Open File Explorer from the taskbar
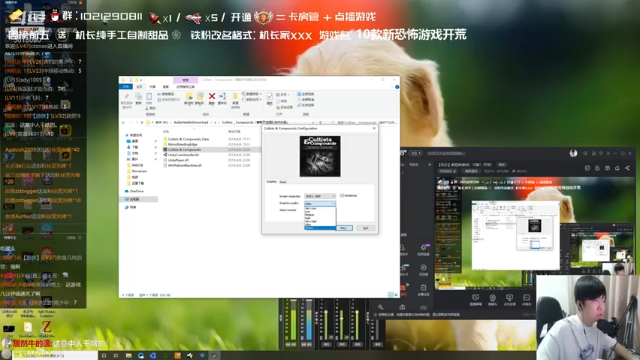This screenshot has height=360, width=640. [x=129, y=356]
